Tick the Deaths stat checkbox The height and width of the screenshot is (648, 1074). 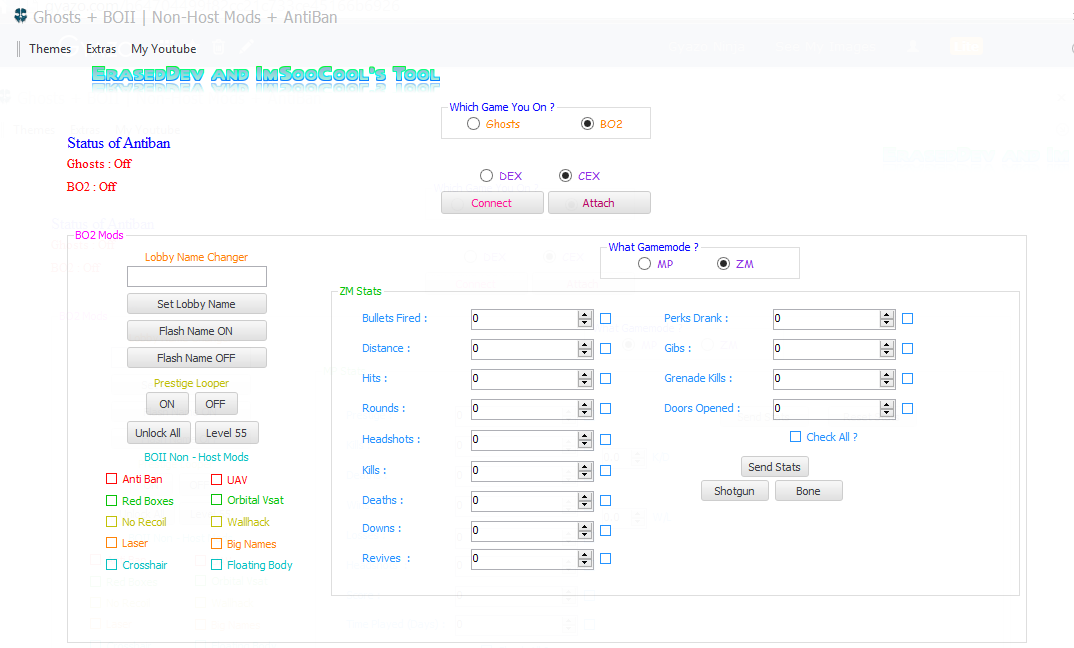[605, 501]
